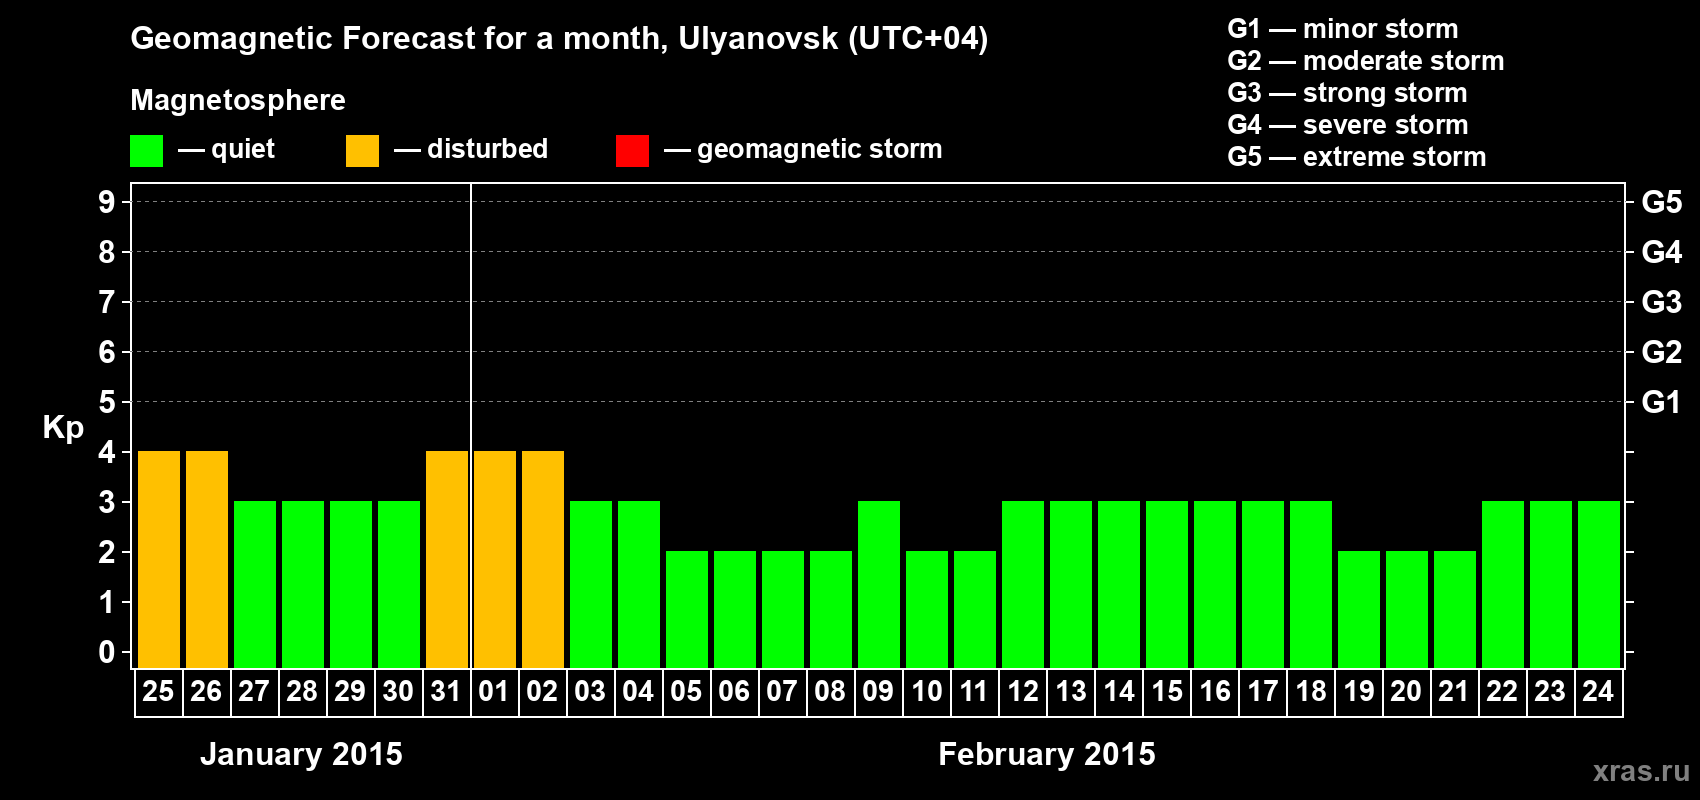Screen dimensions: 1700x800
Task: Click the G2 right axis label
Action: click(x=1662, y=352)
